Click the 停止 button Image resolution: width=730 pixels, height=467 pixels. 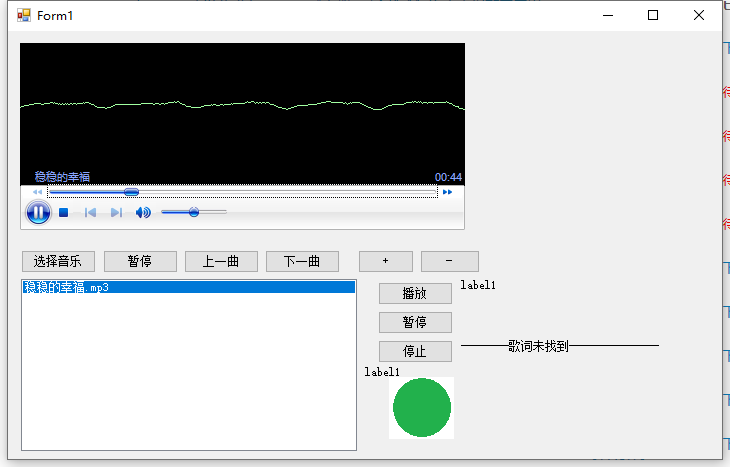(x=415, y=351)
